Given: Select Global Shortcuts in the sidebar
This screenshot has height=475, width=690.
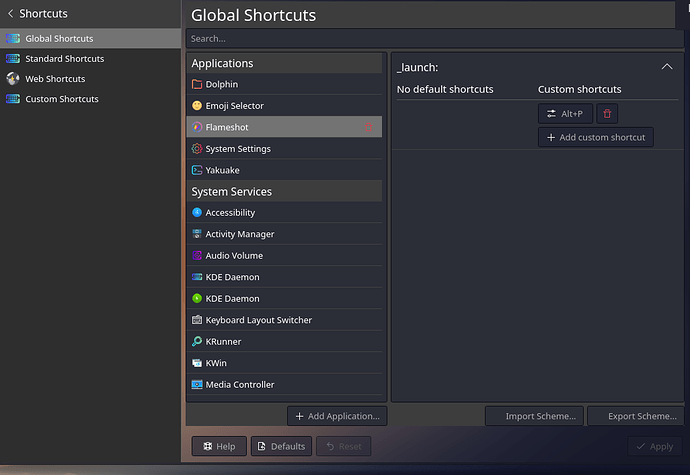Looking at the screenshot, I should (x=90, y=38).
